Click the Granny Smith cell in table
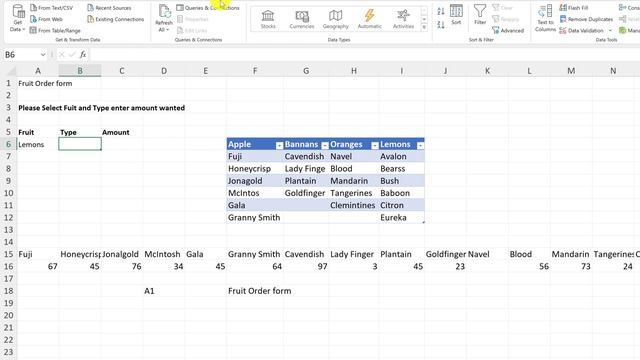The height and width of the screenshot is (360, 640). [255, 218]
